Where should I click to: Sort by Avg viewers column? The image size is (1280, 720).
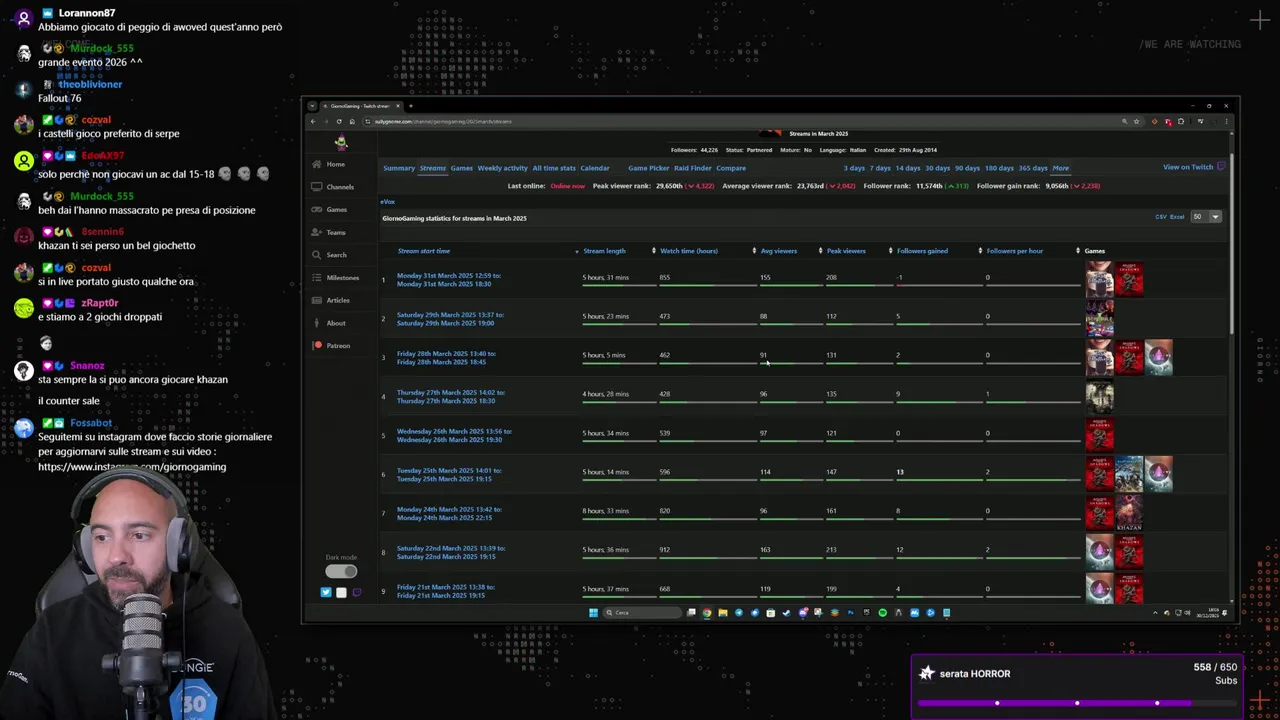tap(779, 251)
